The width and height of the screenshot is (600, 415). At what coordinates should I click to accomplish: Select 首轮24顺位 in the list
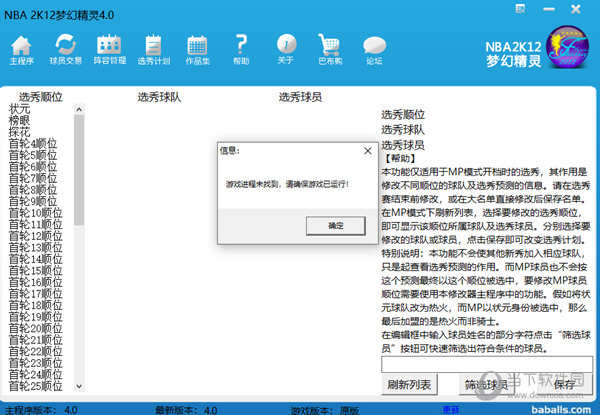tap(36, 374)
